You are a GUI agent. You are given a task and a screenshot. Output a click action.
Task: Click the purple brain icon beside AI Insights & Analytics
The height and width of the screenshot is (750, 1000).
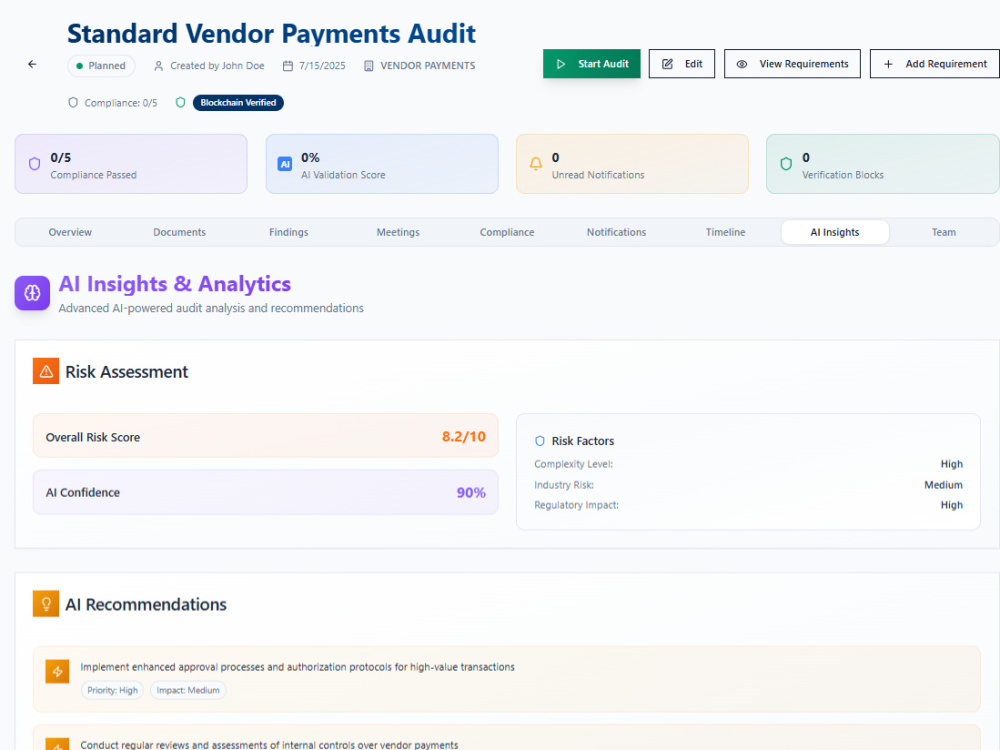[x=32, y=293]
